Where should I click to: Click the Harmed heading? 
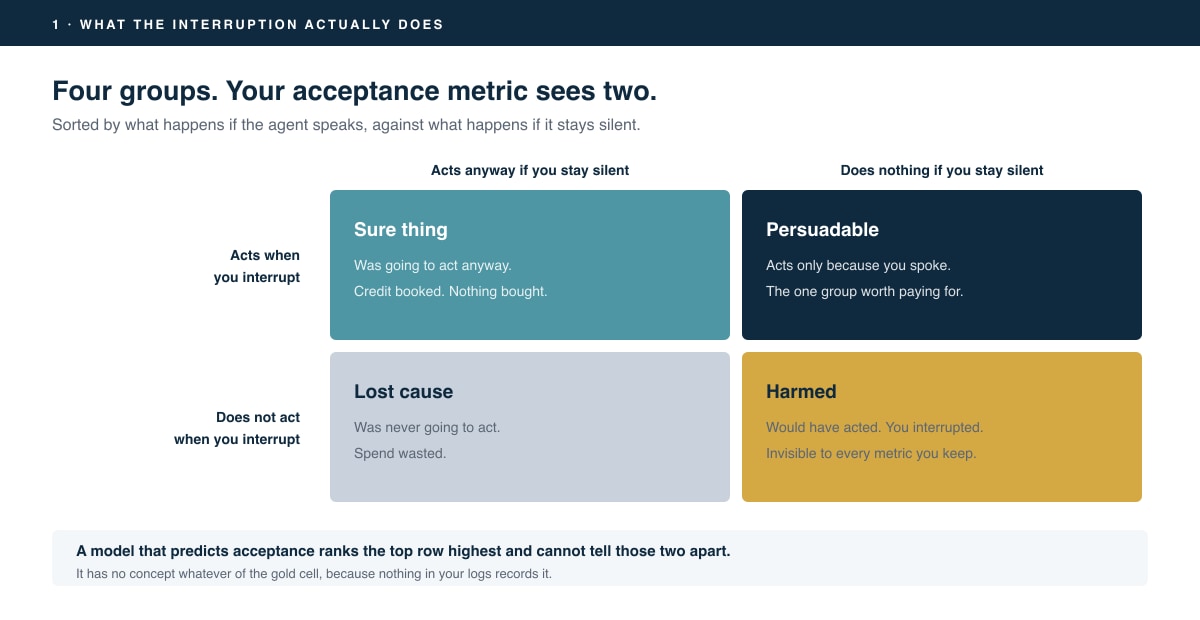tap(801, 392)
